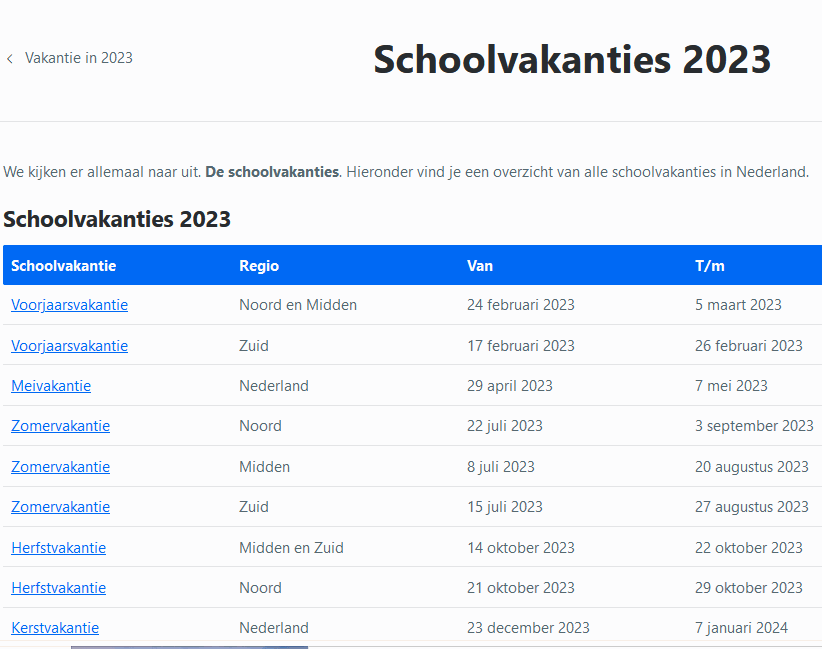Go back to Vakantie in 2023
Screen dimensions: 822x649
click(x=78, y=58)
